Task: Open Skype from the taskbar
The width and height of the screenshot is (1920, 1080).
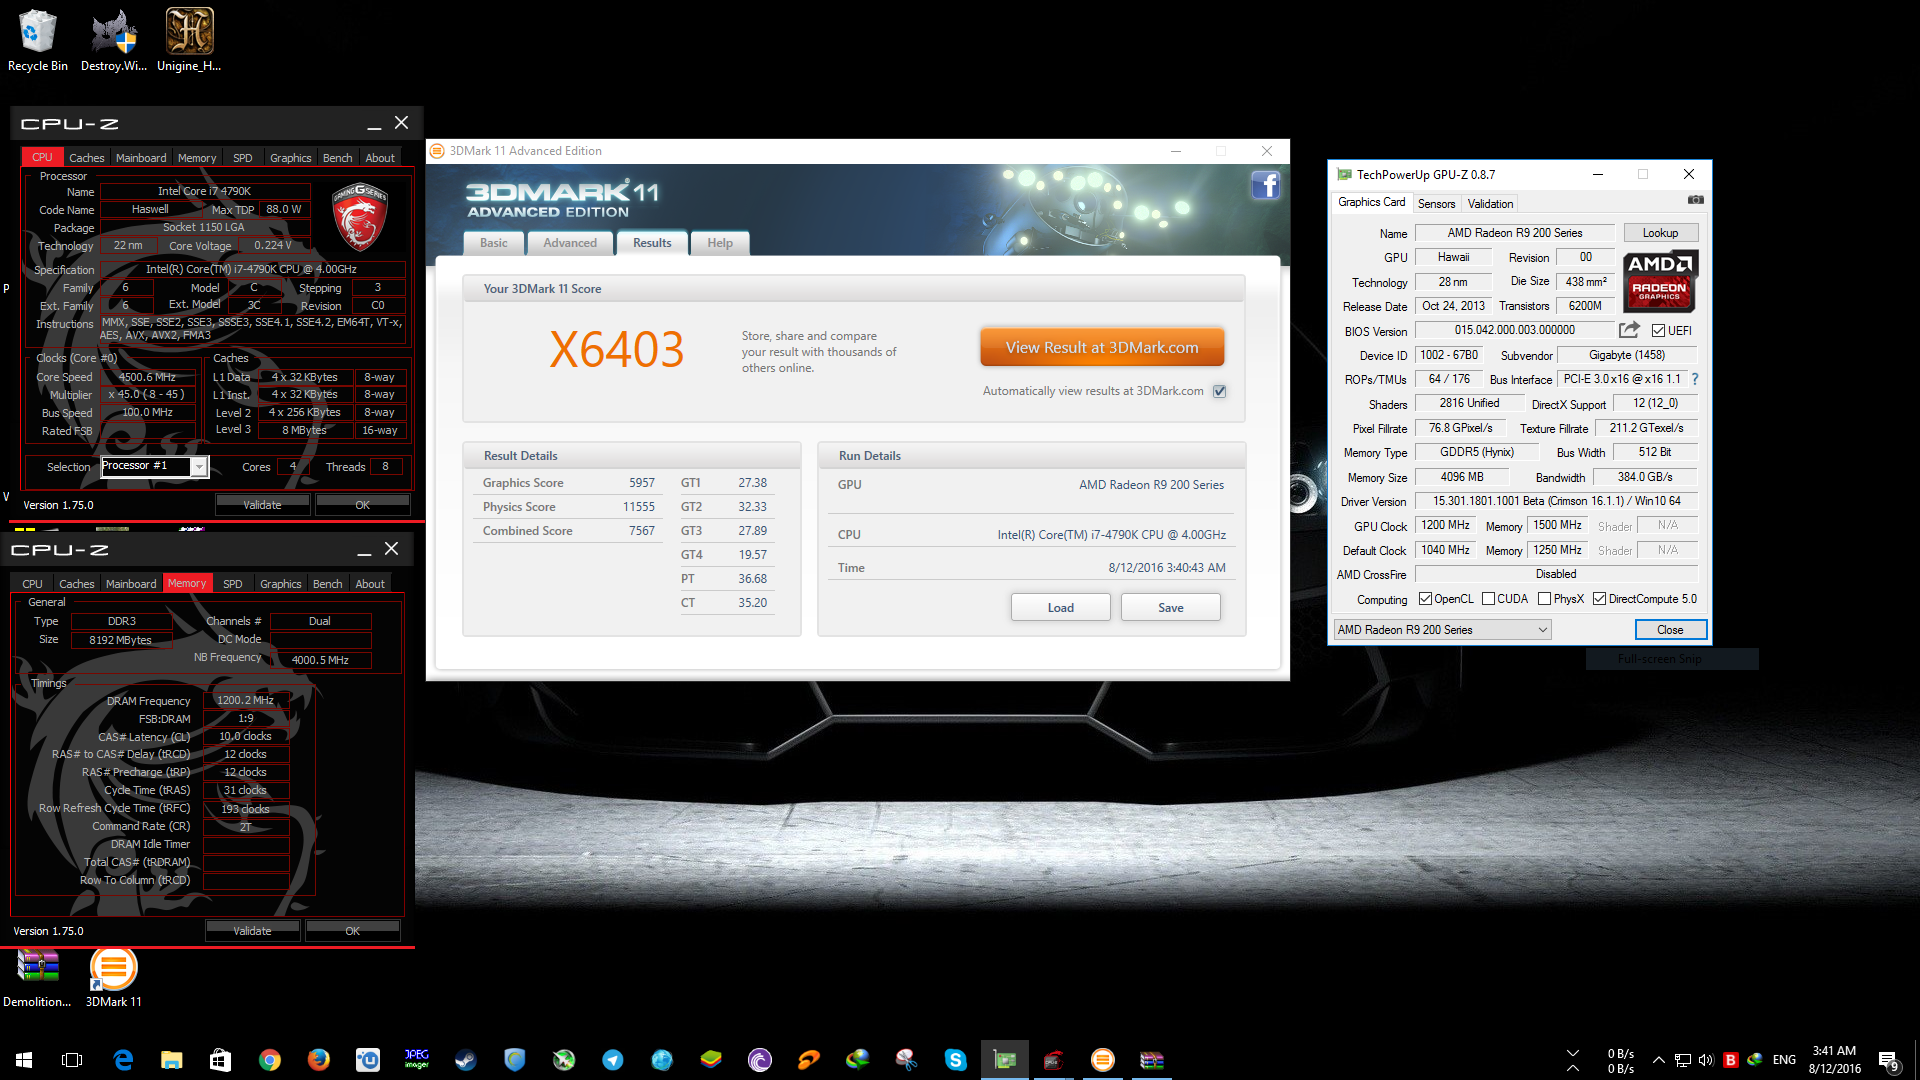Action: tap(955, 1060)
